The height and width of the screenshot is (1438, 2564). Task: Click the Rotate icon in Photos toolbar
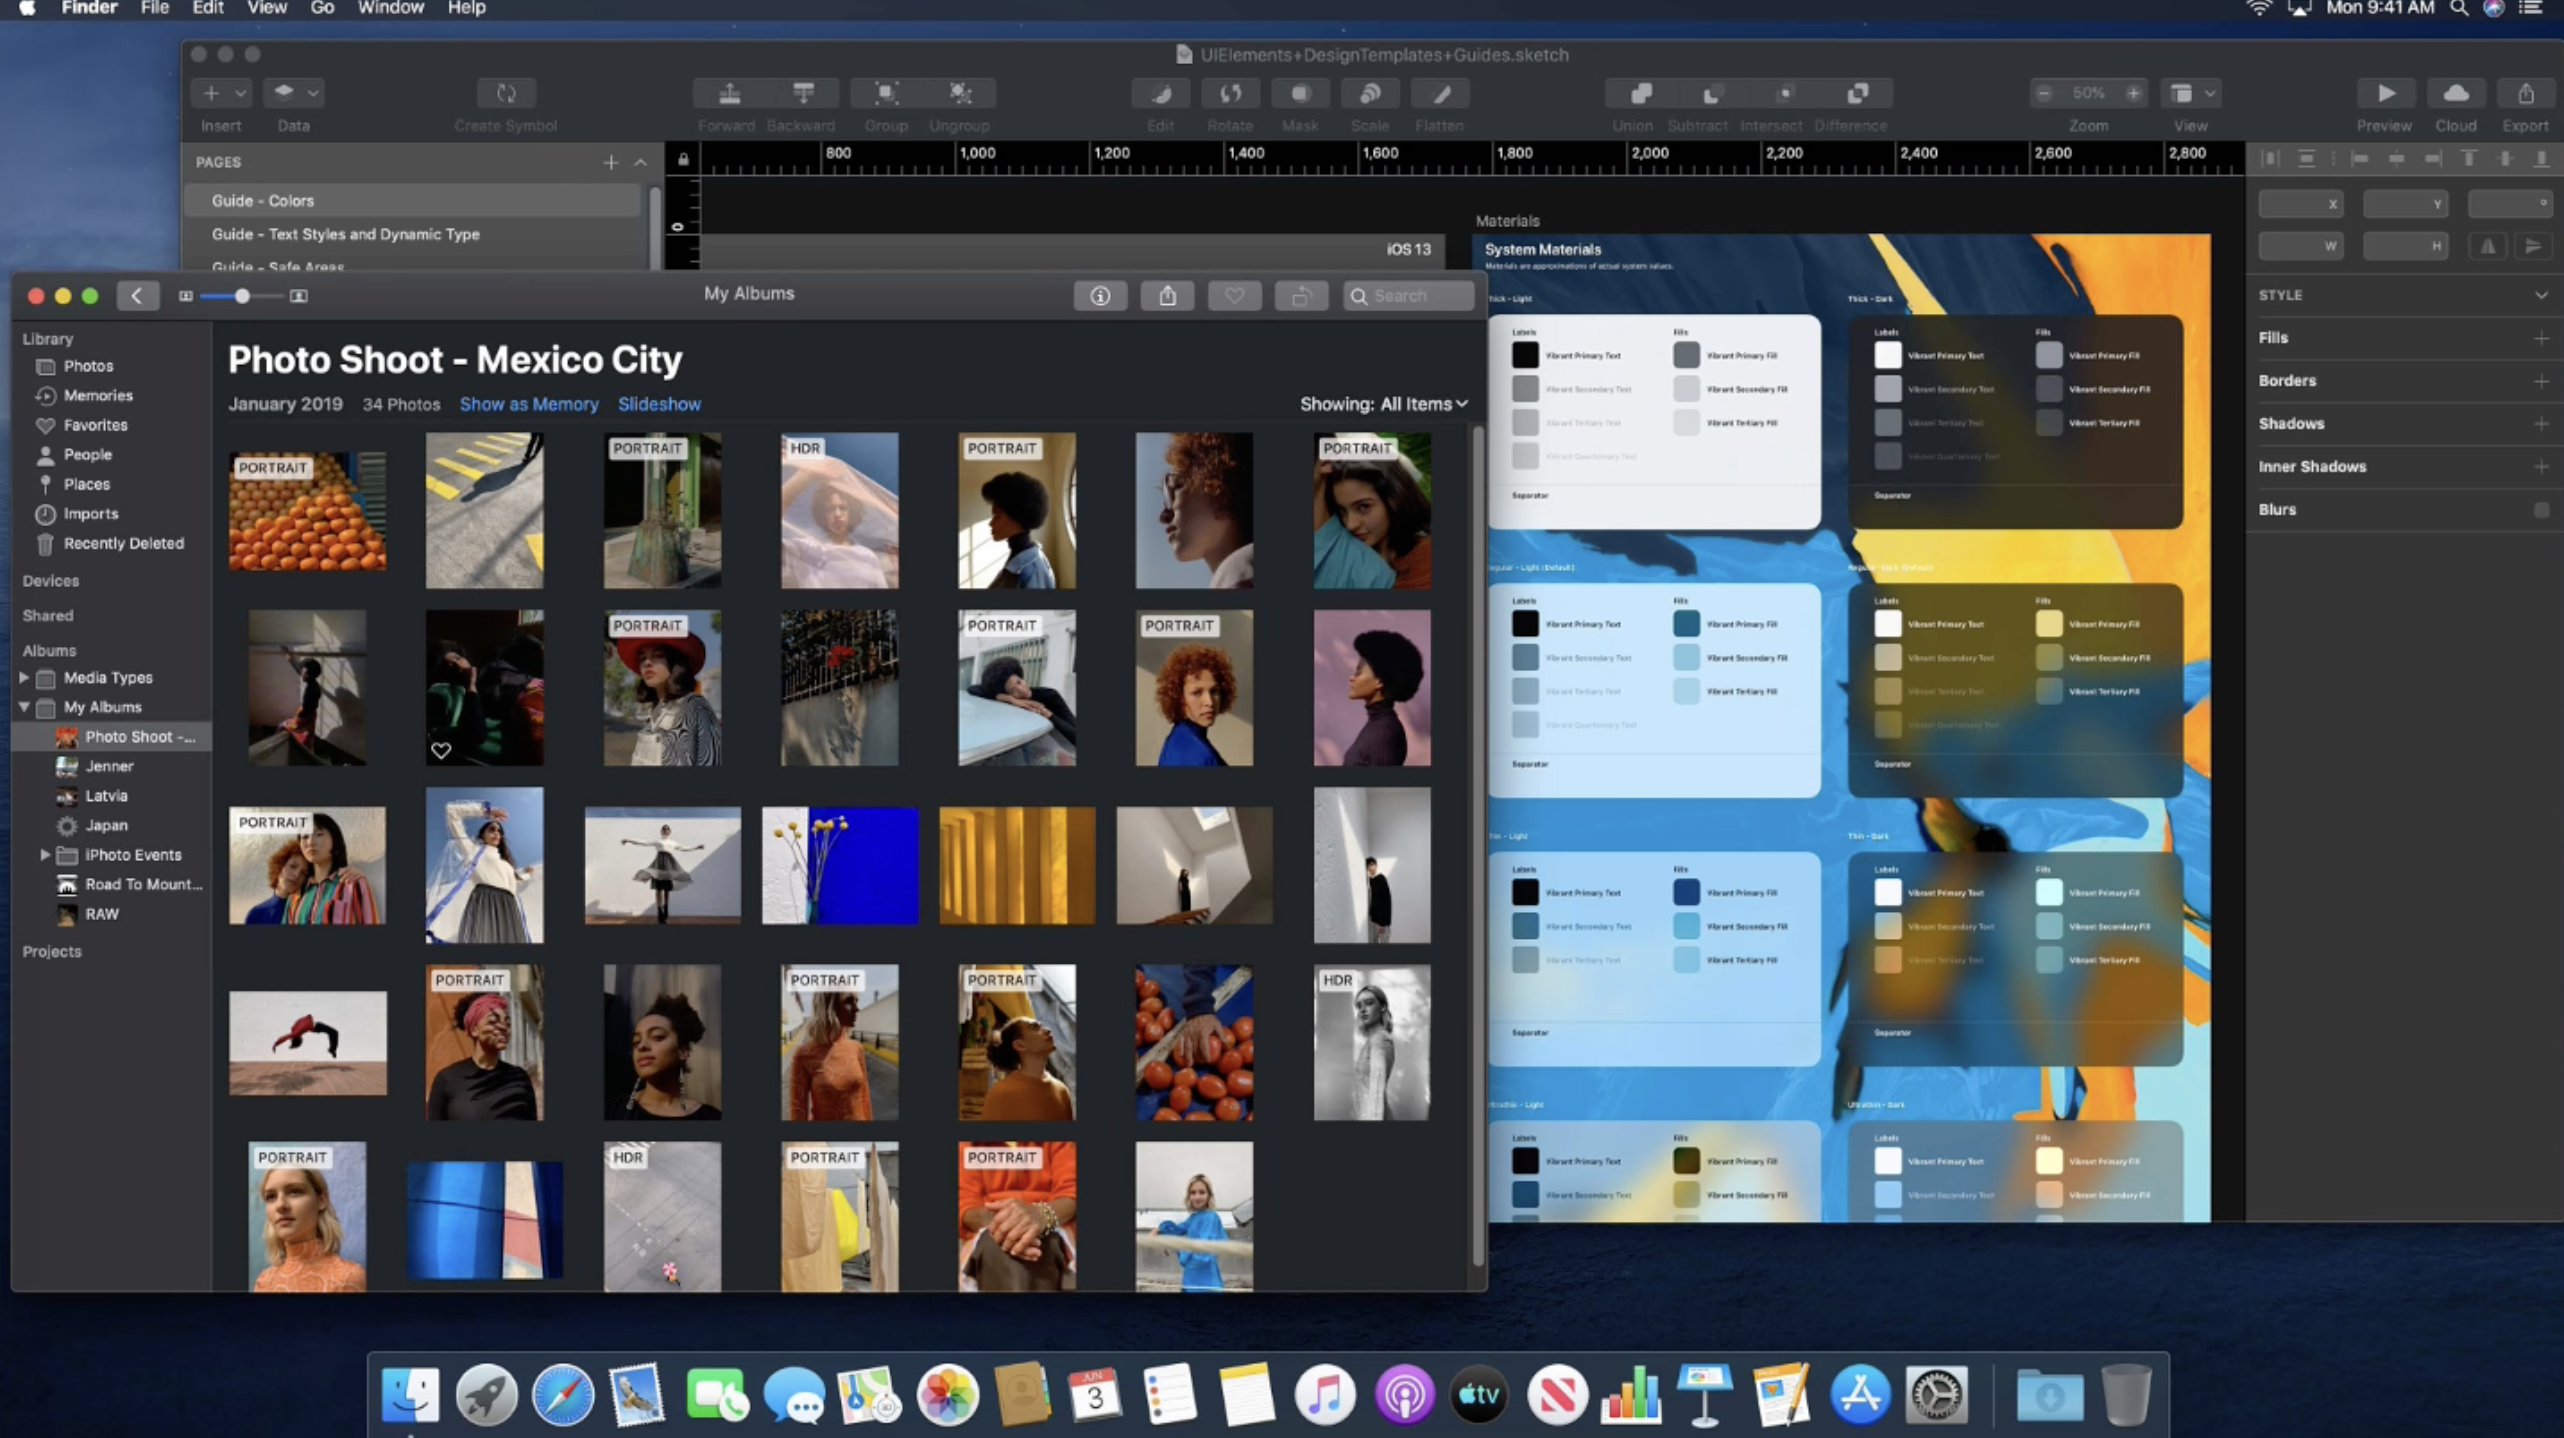coord(1301,296)
